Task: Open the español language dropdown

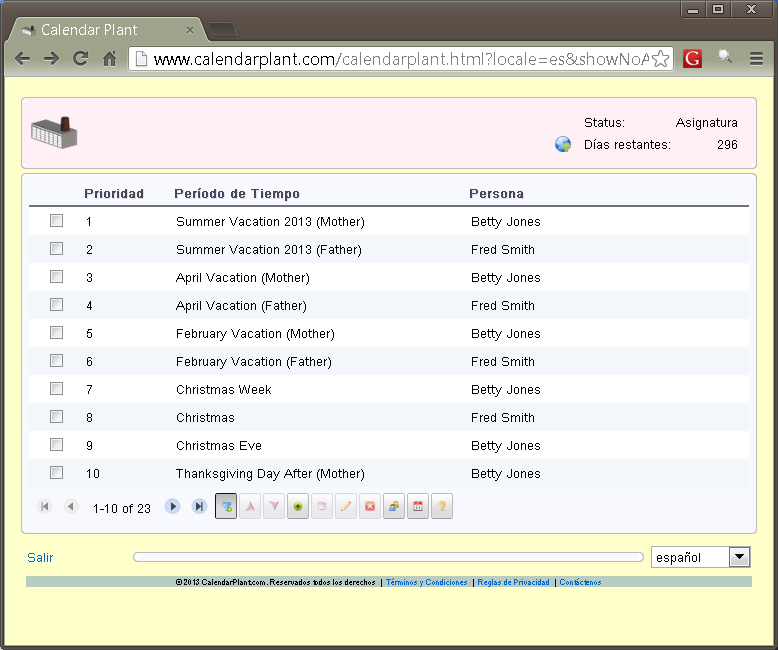Action: coord(739,557)
